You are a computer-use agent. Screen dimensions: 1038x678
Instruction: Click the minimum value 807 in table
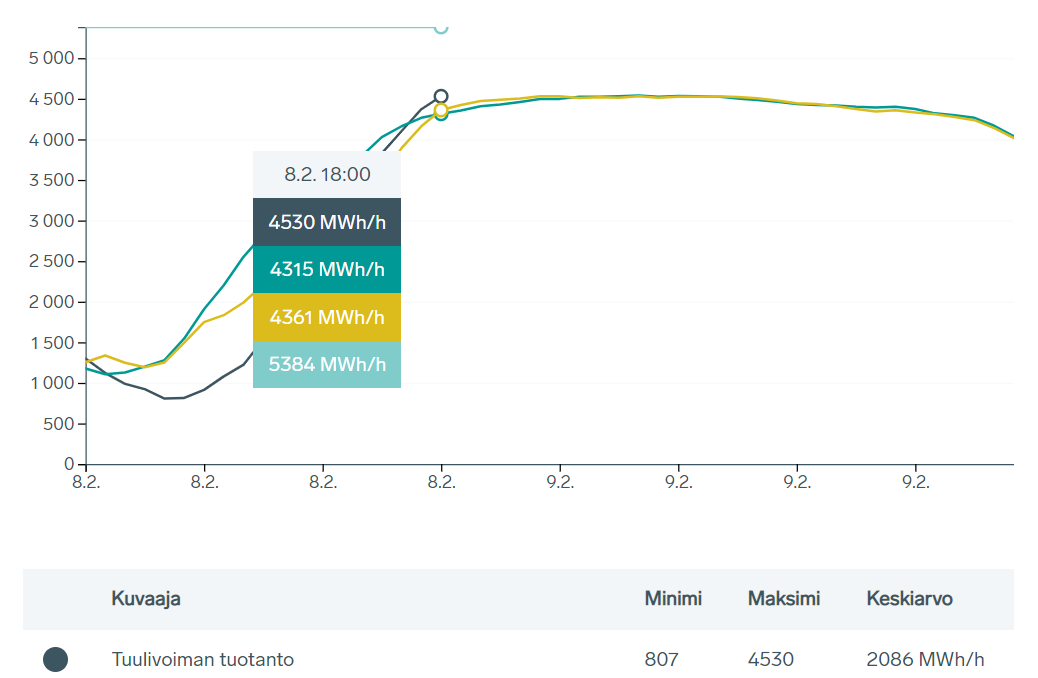coord(662,659)
